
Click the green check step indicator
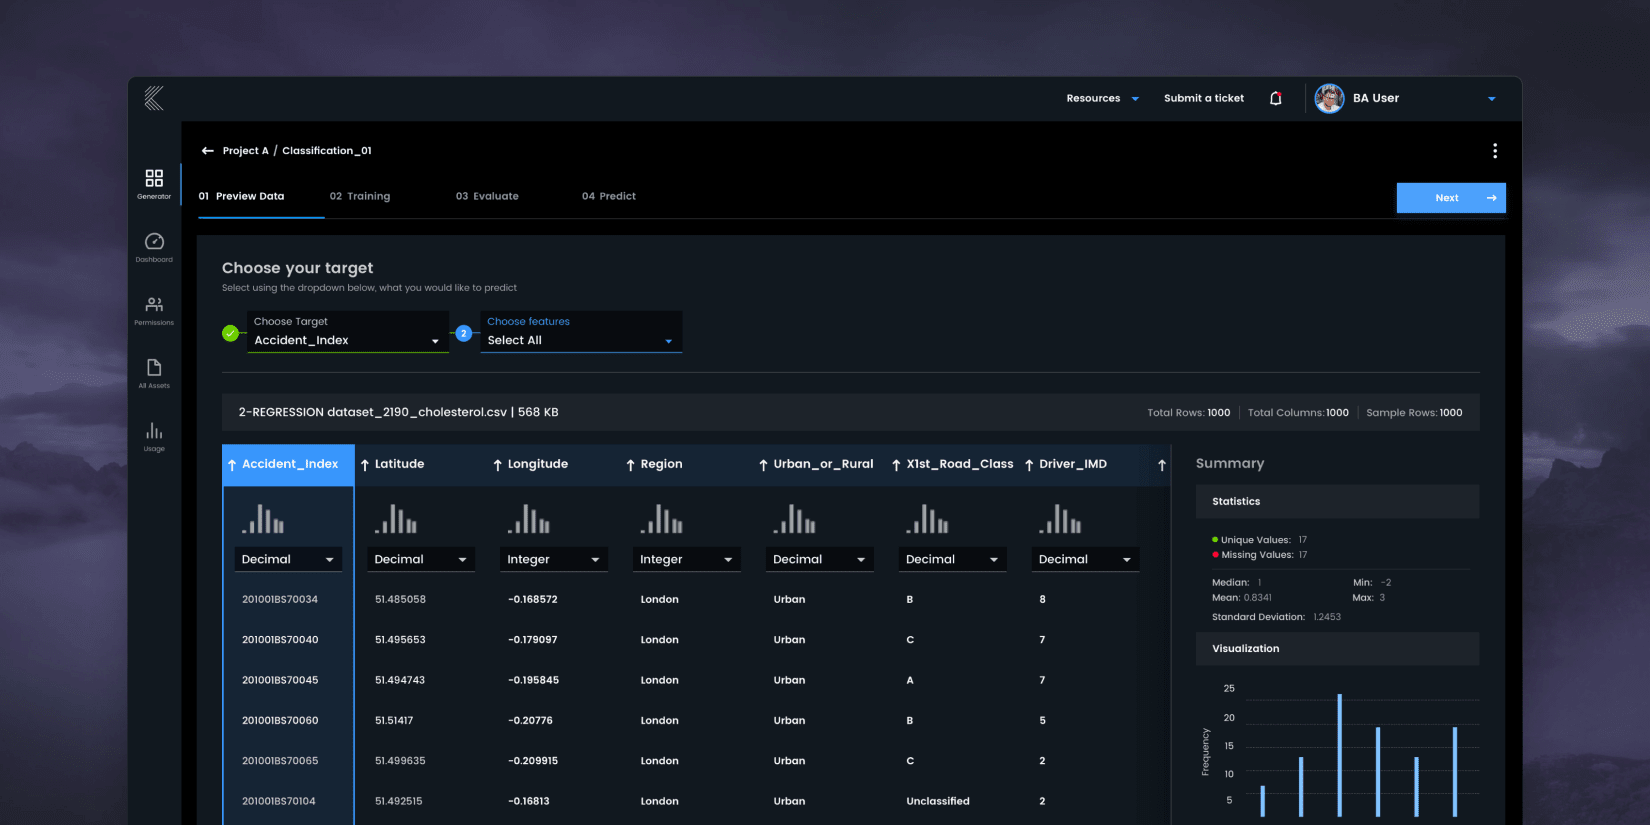point(231,333)
